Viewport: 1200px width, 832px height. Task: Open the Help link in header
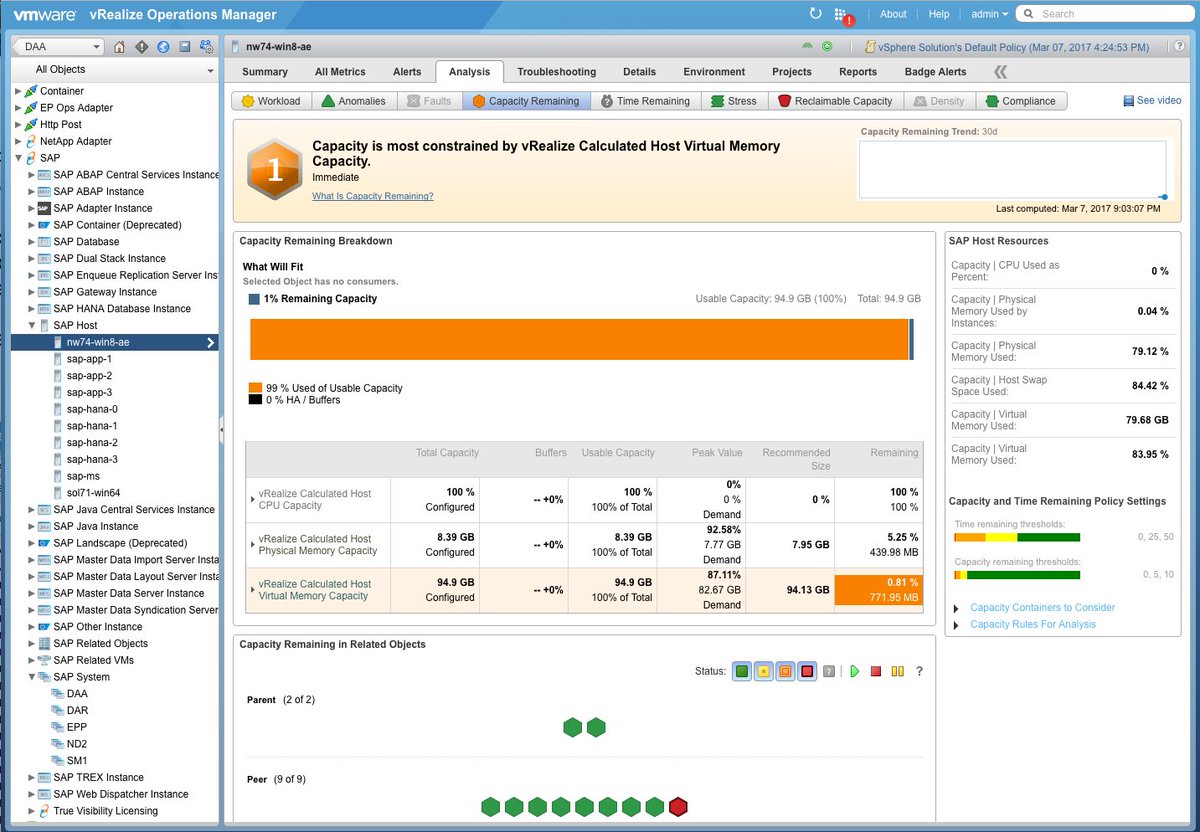pos(939,14)
